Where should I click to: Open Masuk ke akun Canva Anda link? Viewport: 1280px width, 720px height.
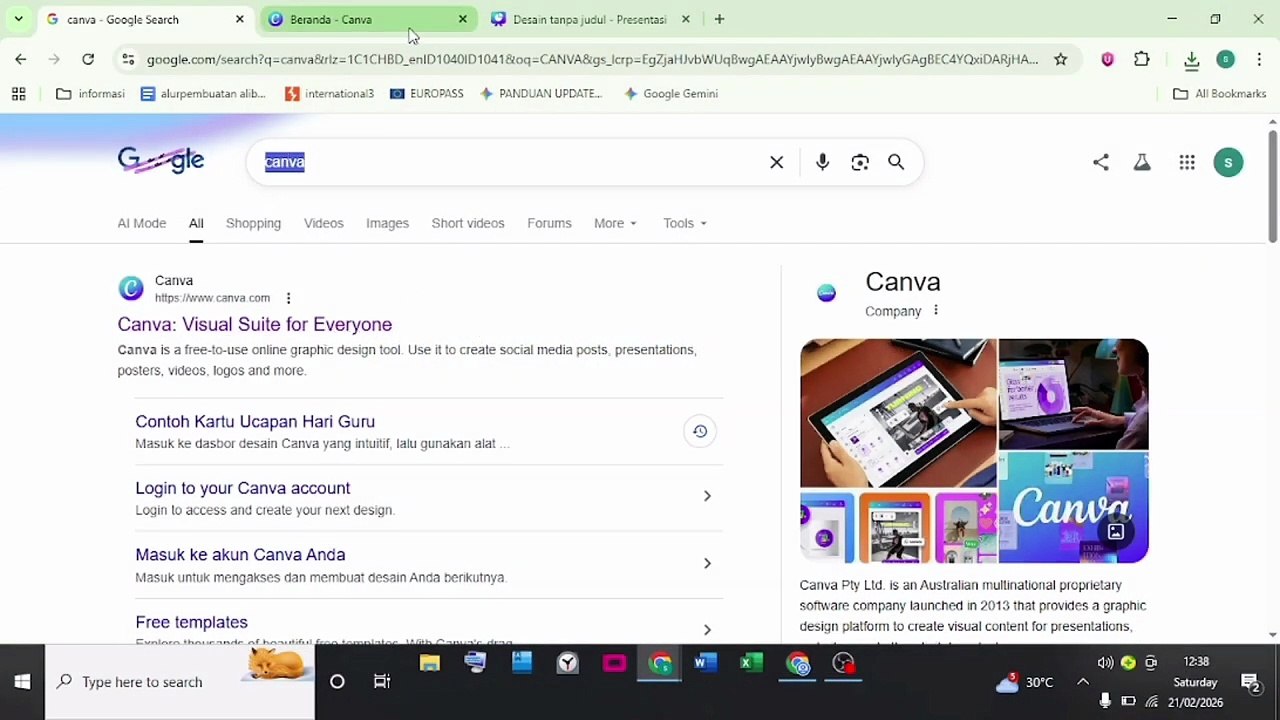click(240, 555)
